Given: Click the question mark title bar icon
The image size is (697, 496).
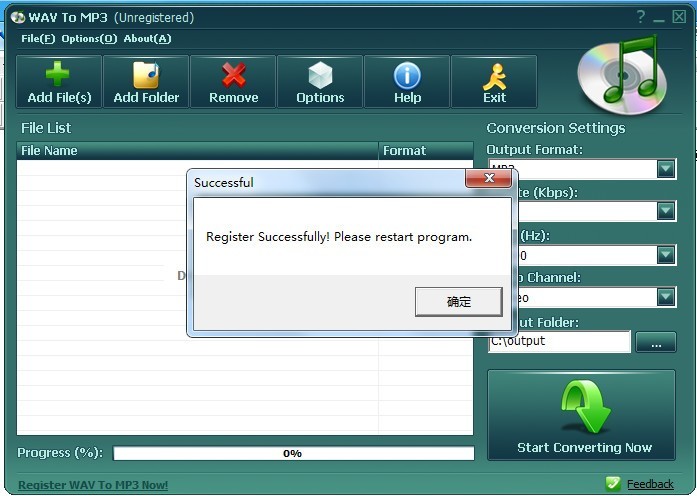Looking at the screenshot, I should [641, 17].
